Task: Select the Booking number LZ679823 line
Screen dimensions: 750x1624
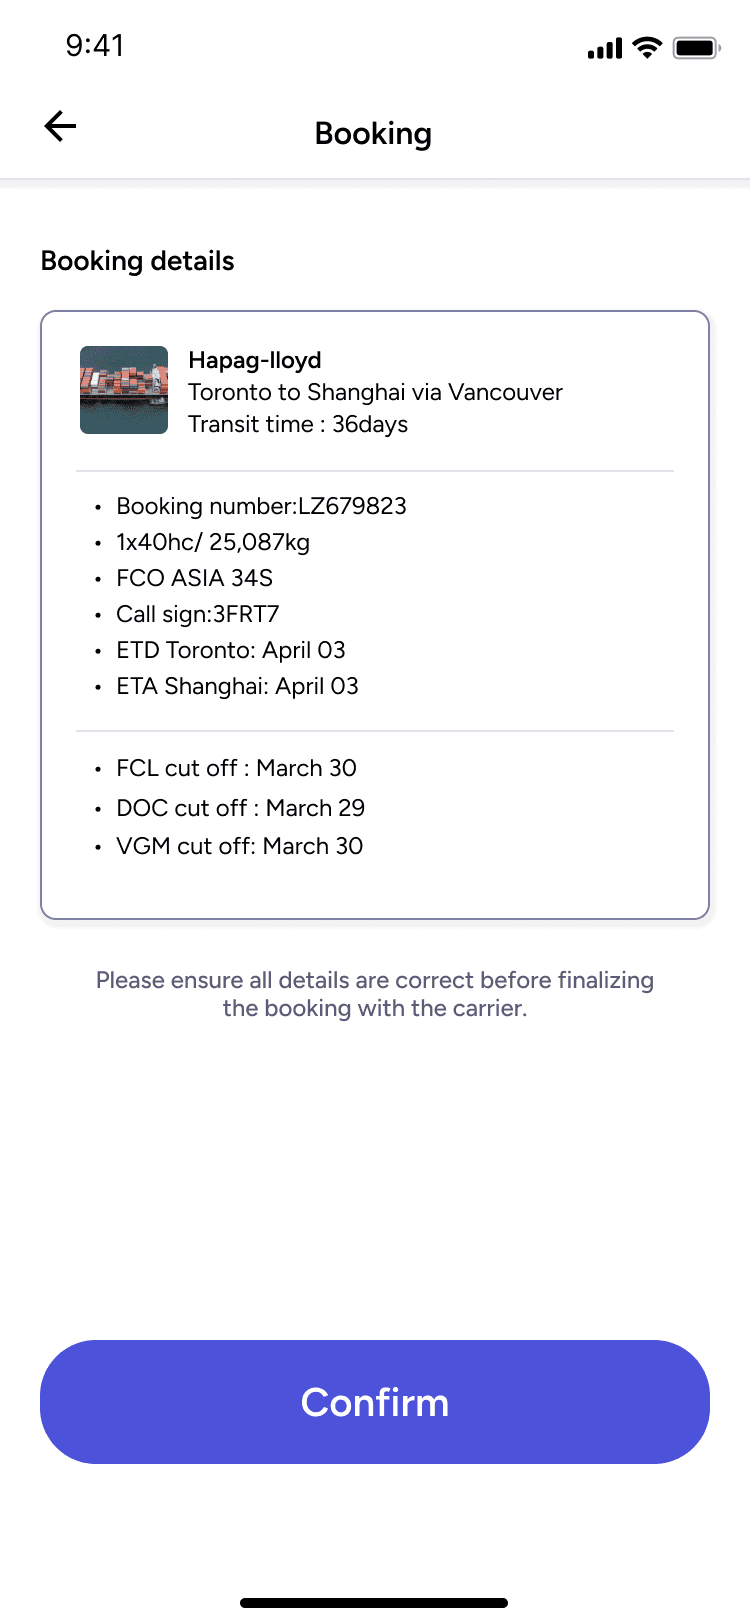Action: [x=261, y=506]
